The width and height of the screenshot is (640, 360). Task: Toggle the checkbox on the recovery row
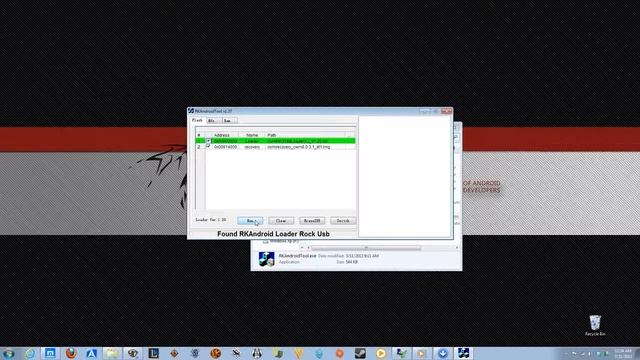(208, 147)
